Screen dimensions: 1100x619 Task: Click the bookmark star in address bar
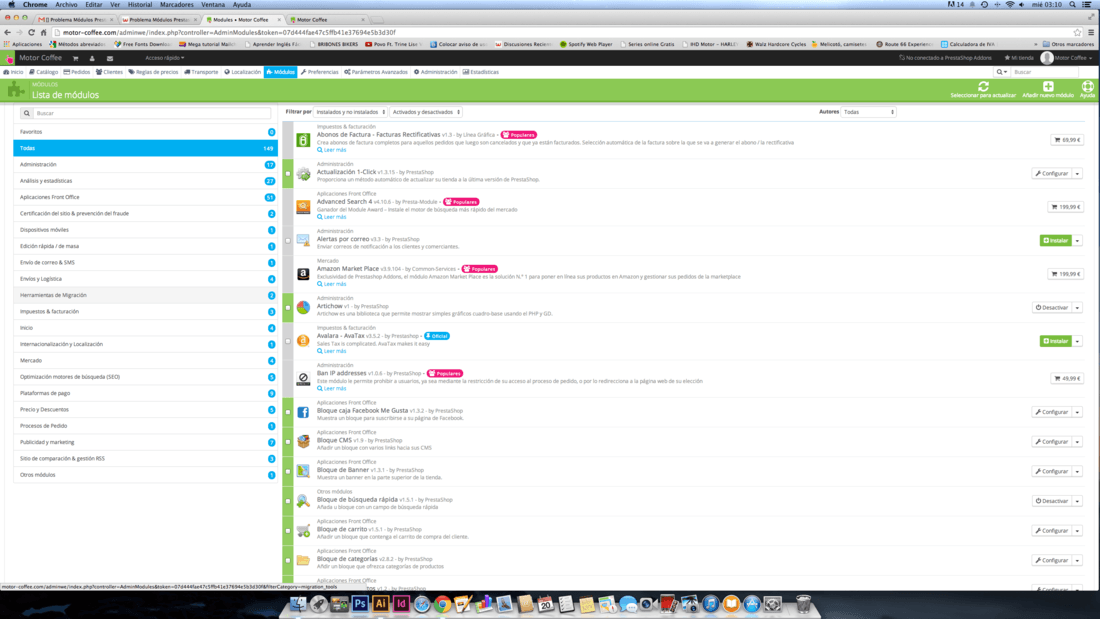(x=1078, y=32)
